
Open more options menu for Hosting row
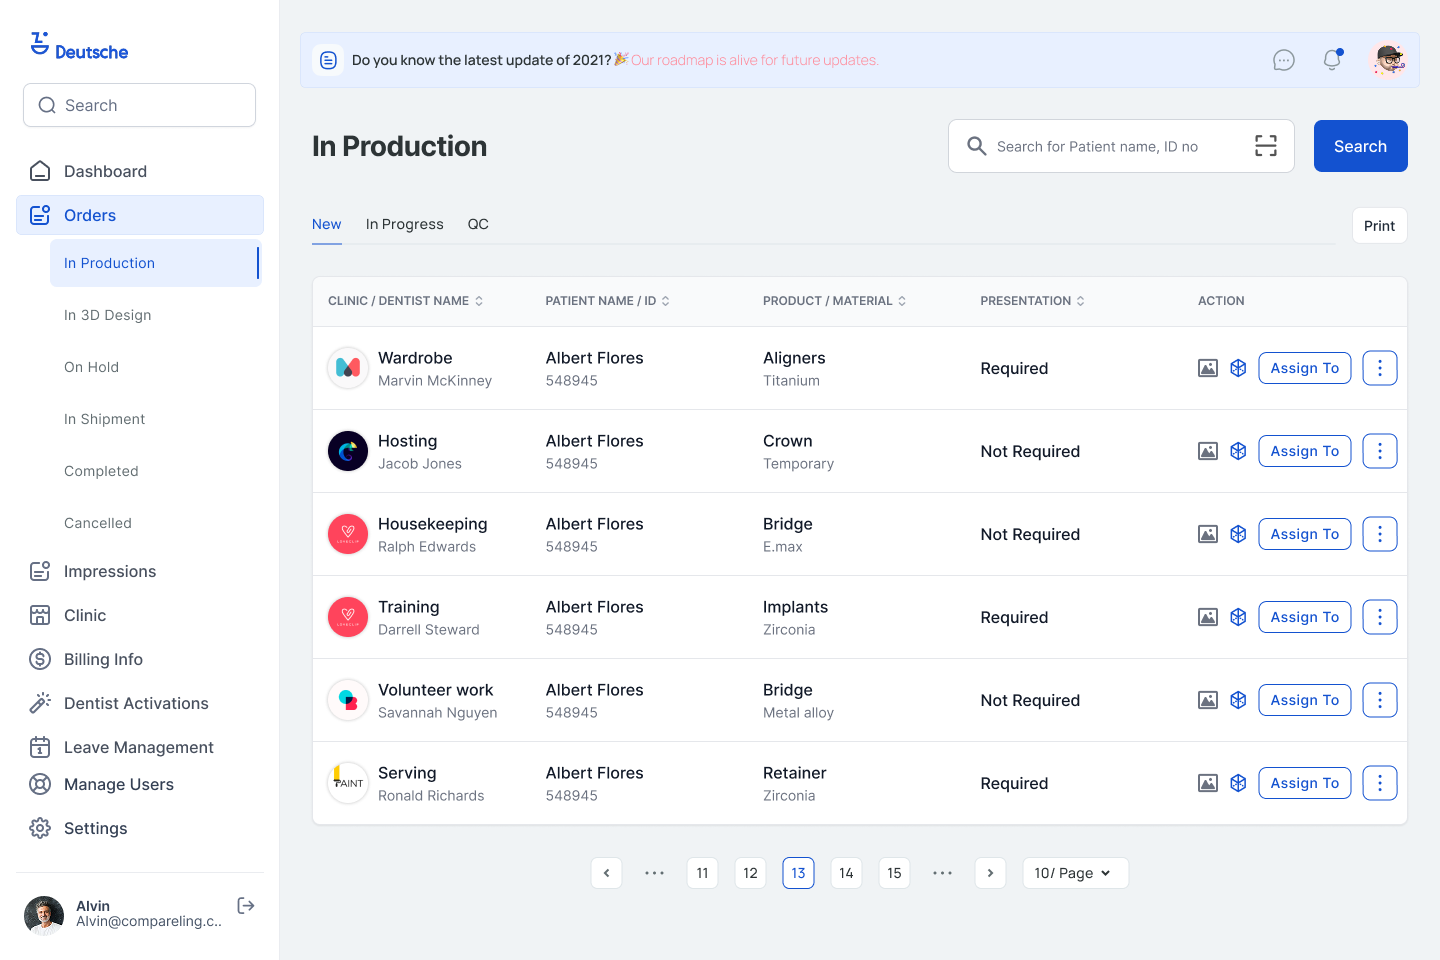[x=1380, y=451]
